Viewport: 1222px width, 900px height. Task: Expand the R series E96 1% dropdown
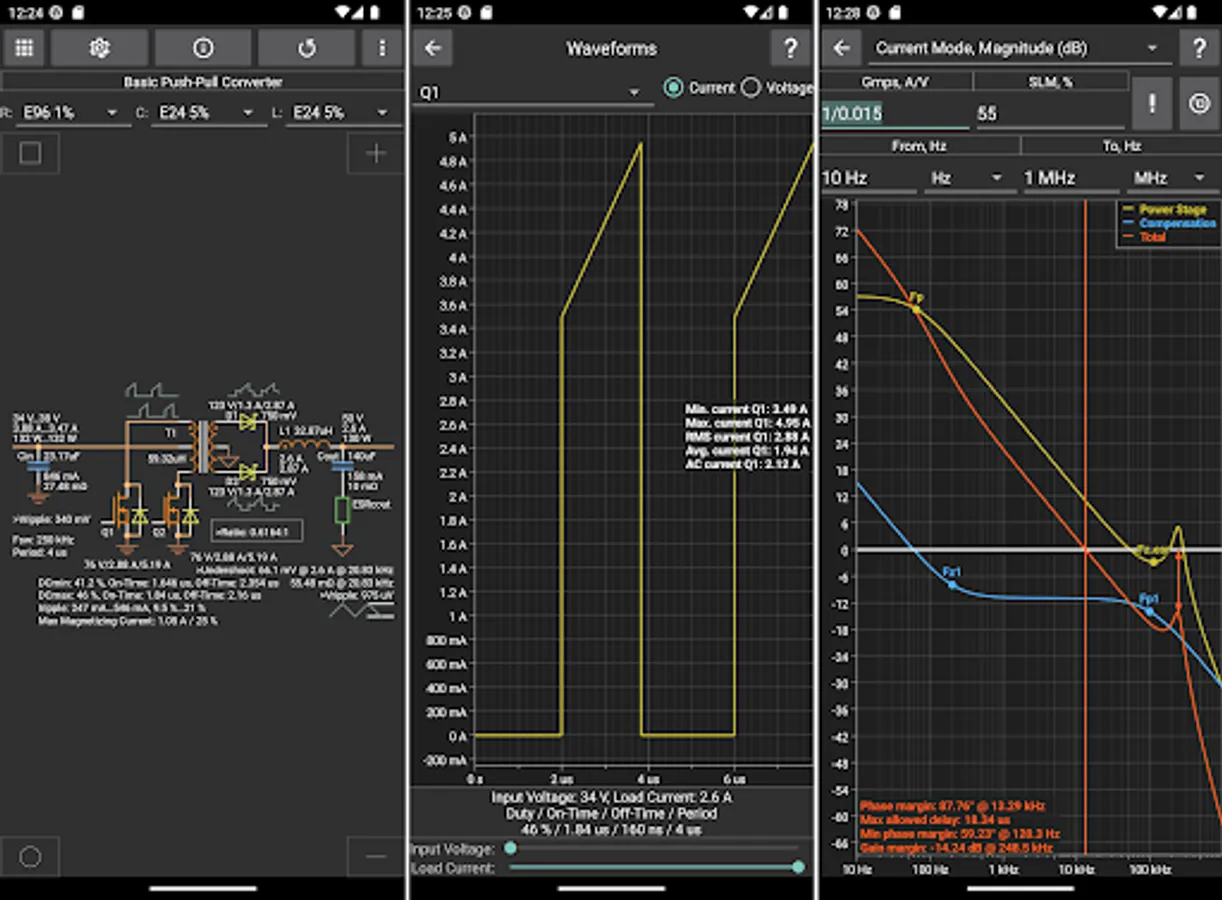[68, 113]
